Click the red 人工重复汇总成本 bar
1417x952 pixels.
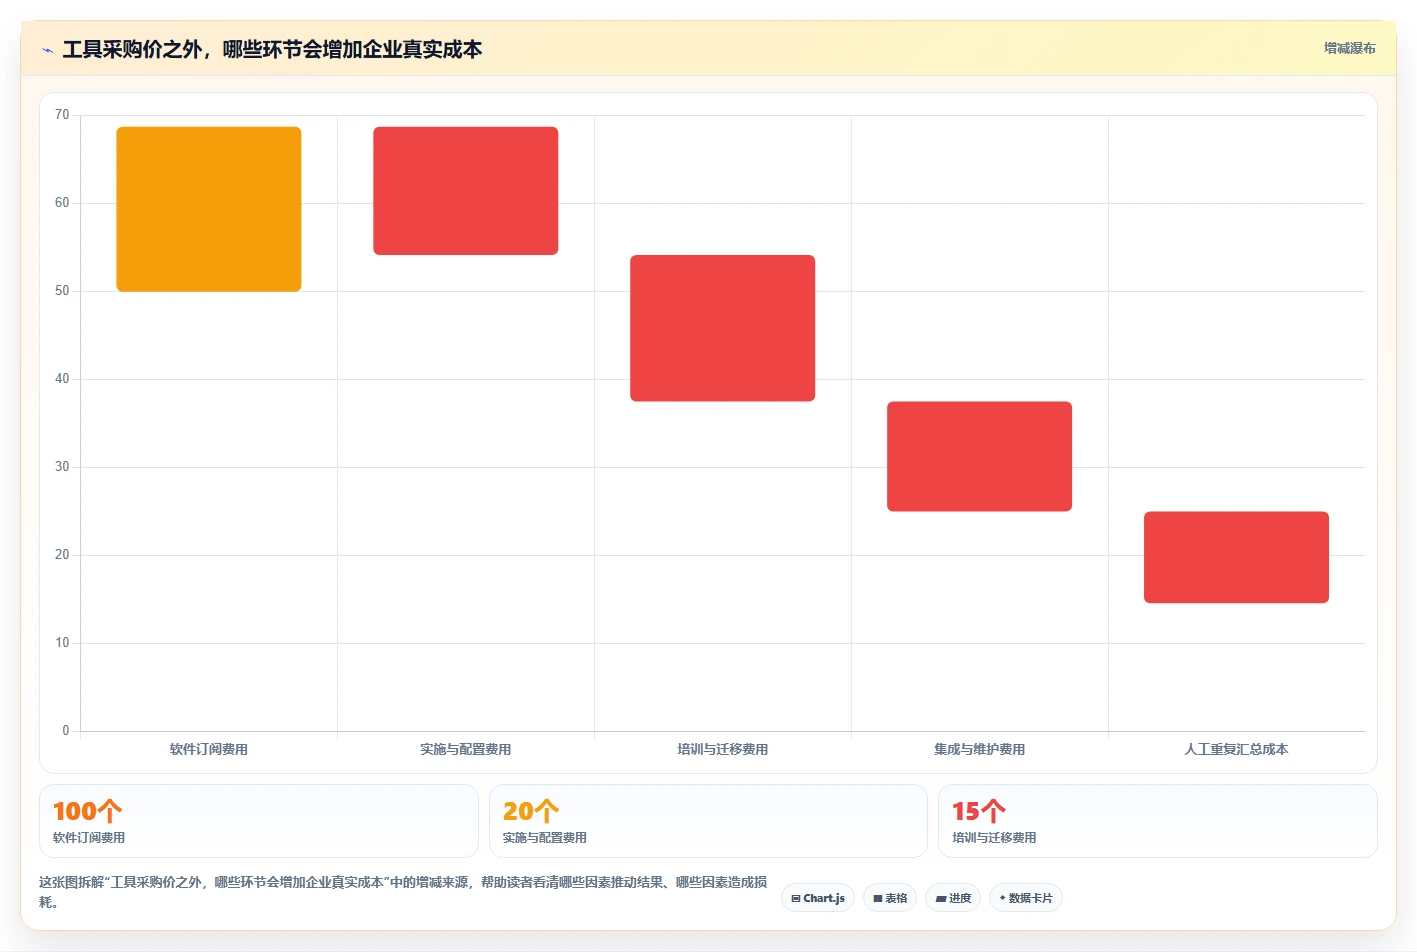(1236, 557)
